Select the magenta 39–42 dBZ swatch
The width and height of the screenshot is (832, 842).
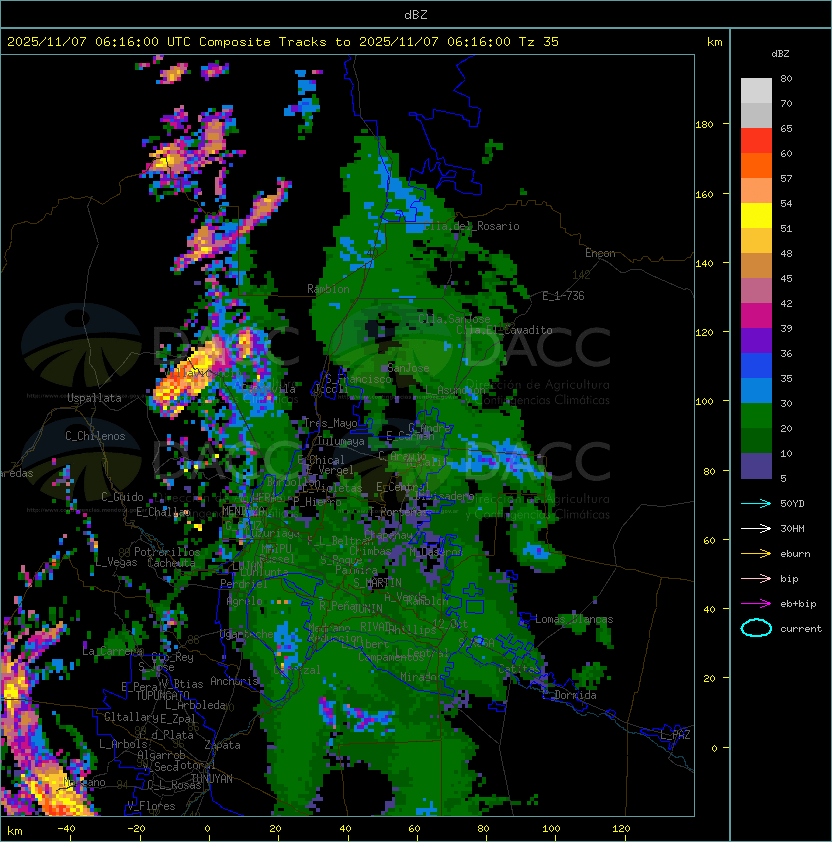[x=756, y=315]
